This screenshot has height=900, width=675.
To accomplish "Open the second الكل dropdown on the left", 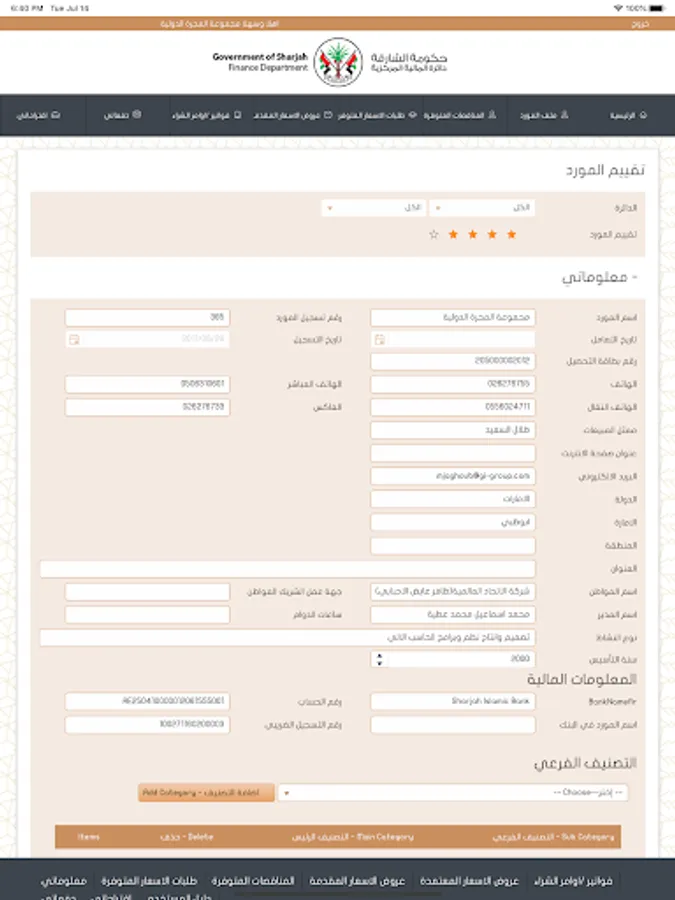I will 374,208.
